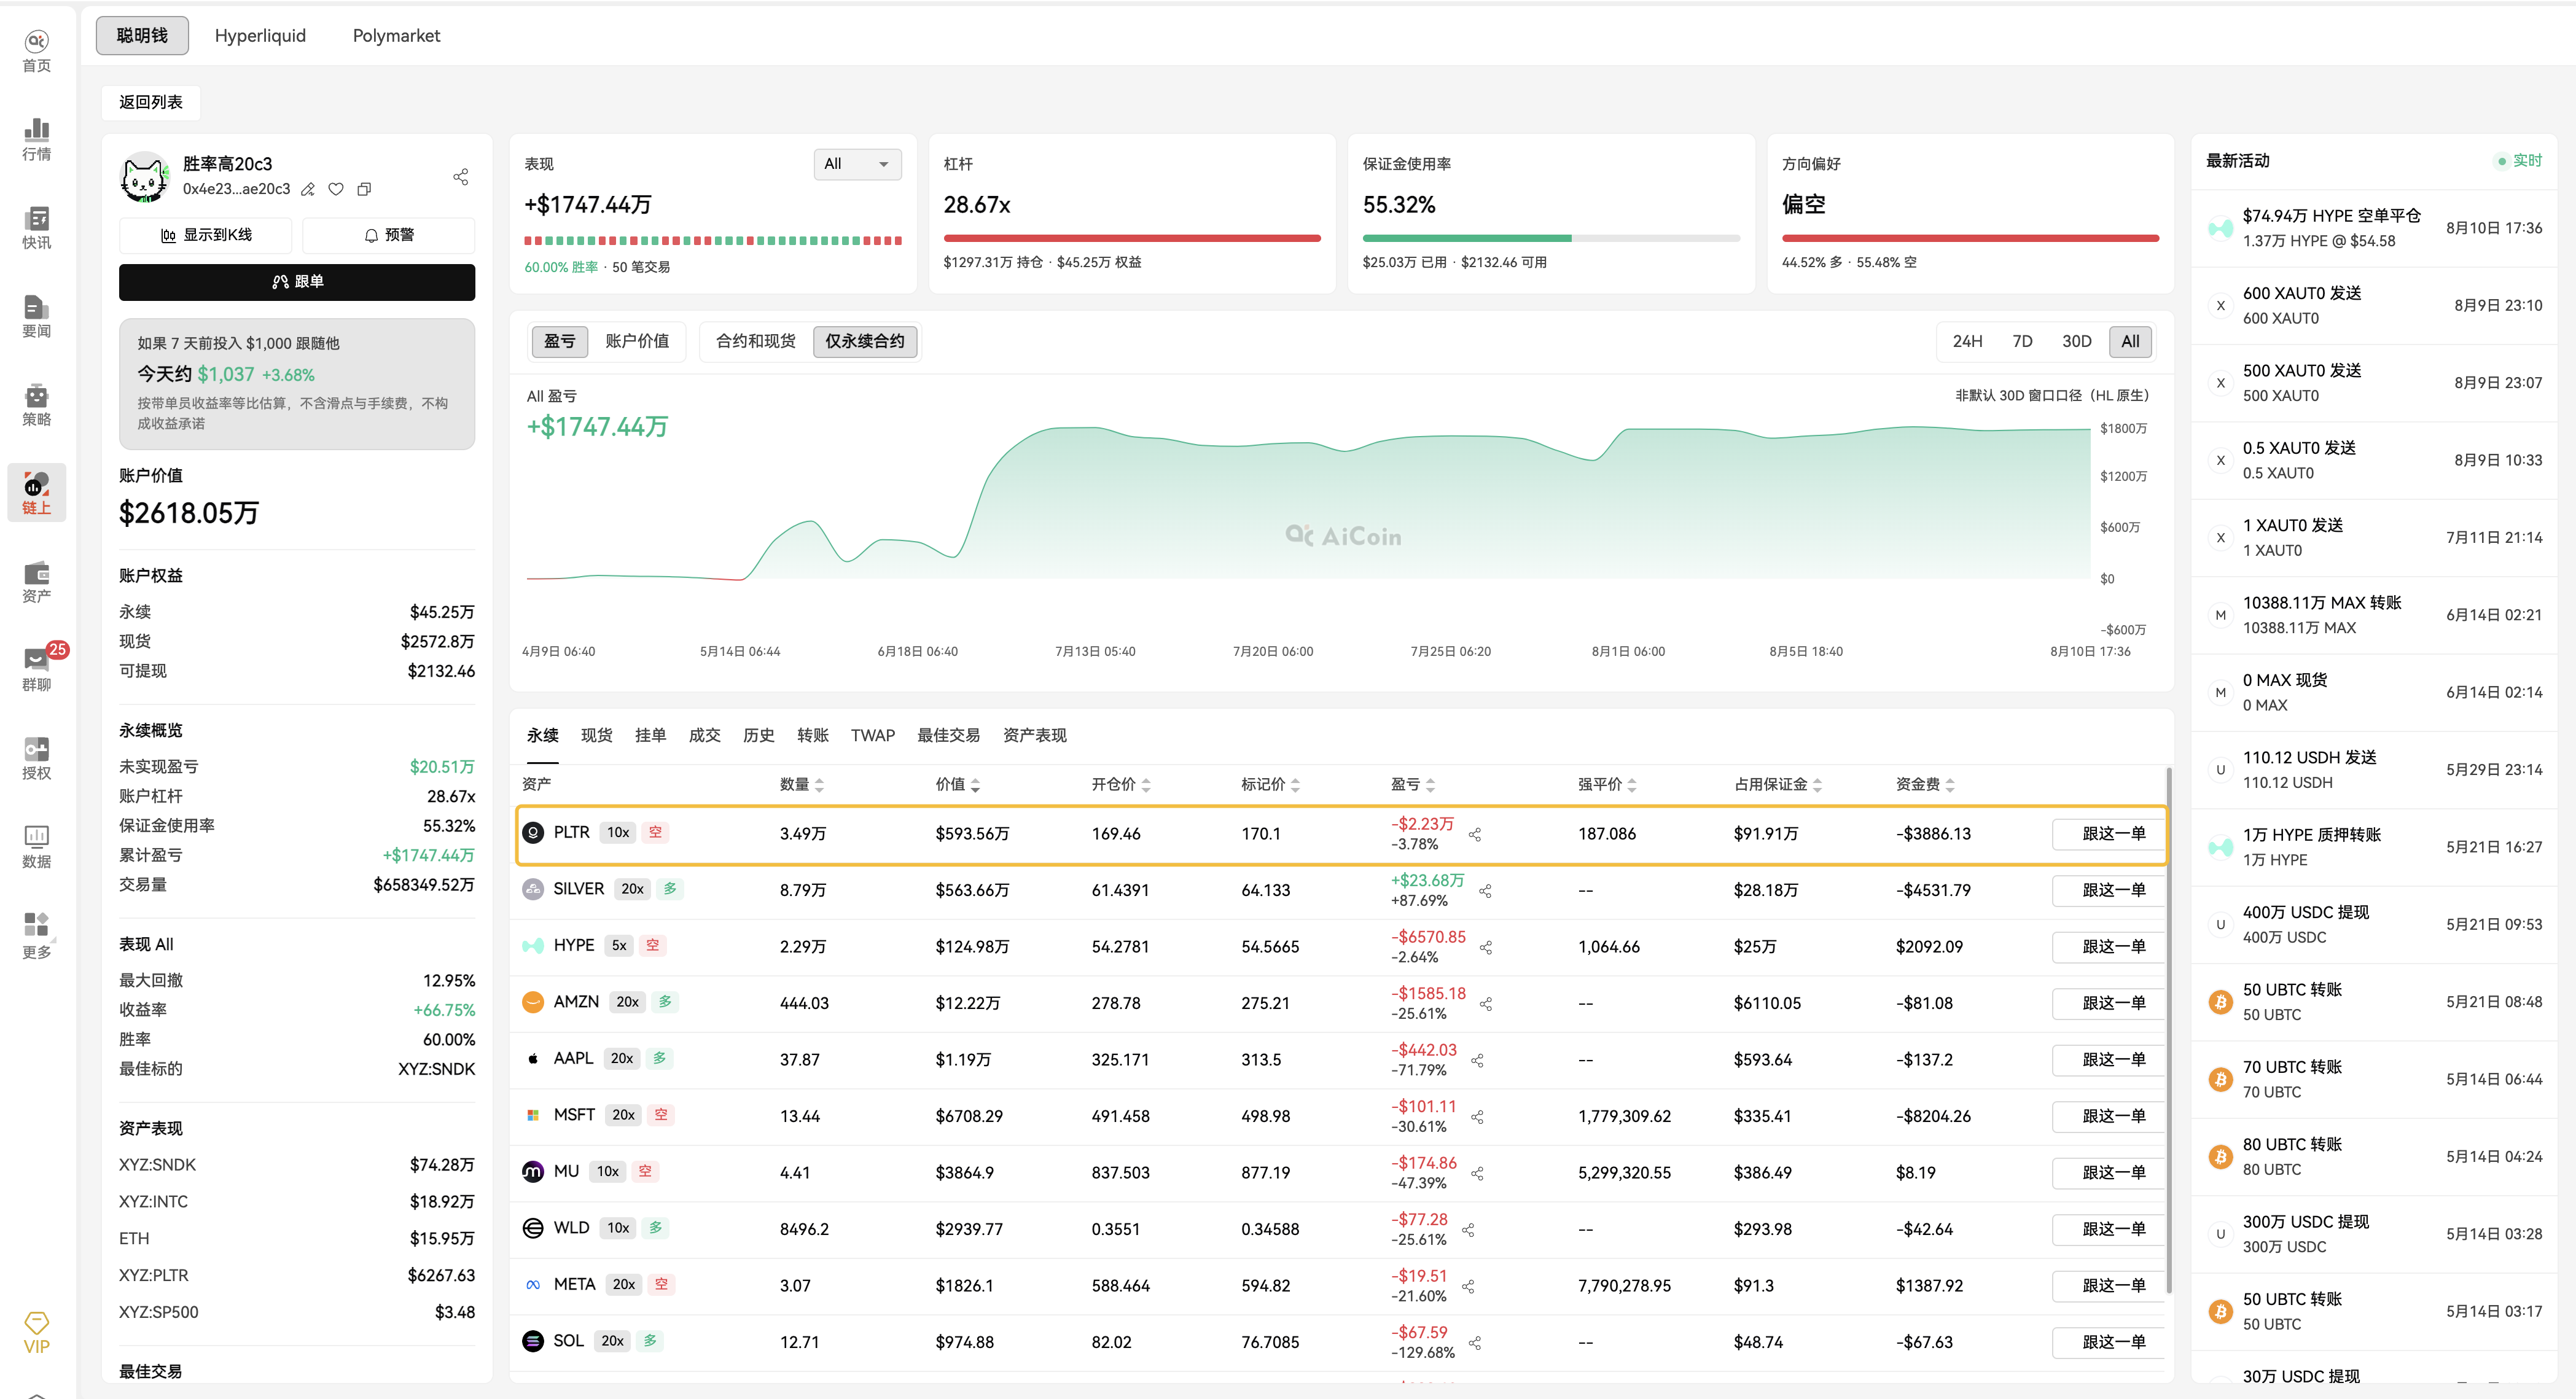This screenshot has height=1399, width=2576.
Task: Click the 返回列表 back button
Action: pos(150,102)
